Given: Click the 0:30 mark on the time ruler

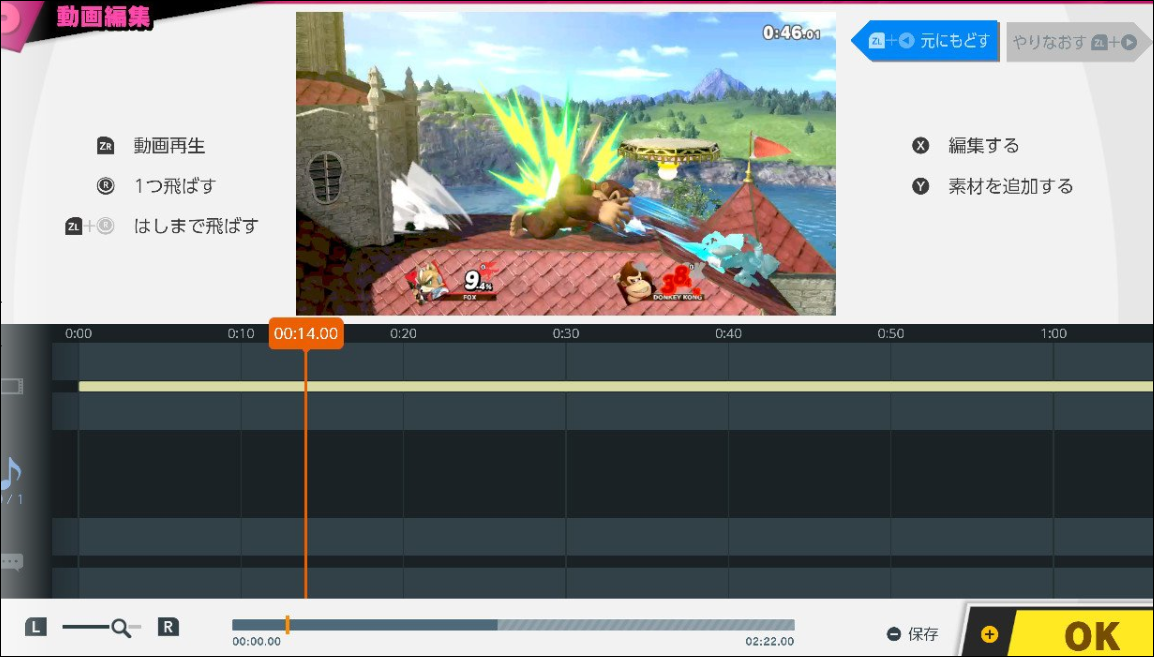Looking at the screenshot, I should coord(566,333).
